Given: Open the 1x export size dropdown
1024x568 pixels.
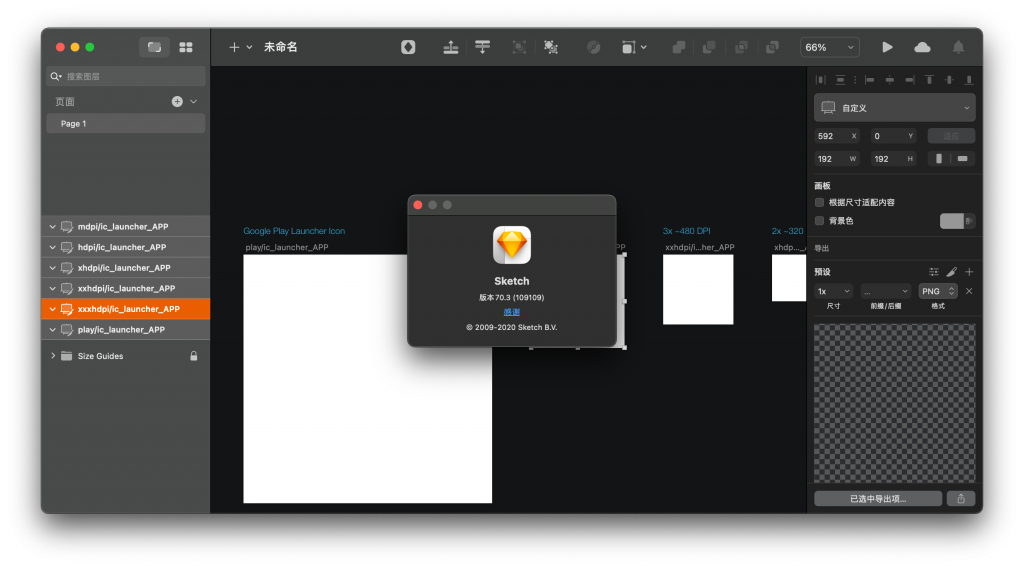Looking at the screenshot, I should point(833,291).
